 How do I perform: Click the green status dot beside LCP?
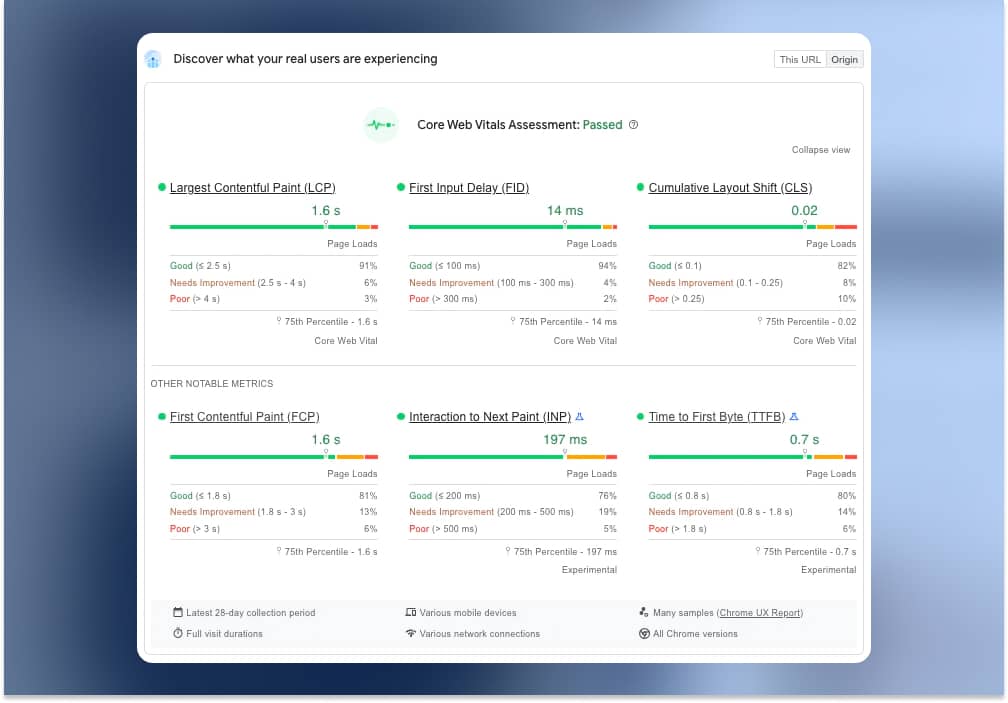point(162,187)
